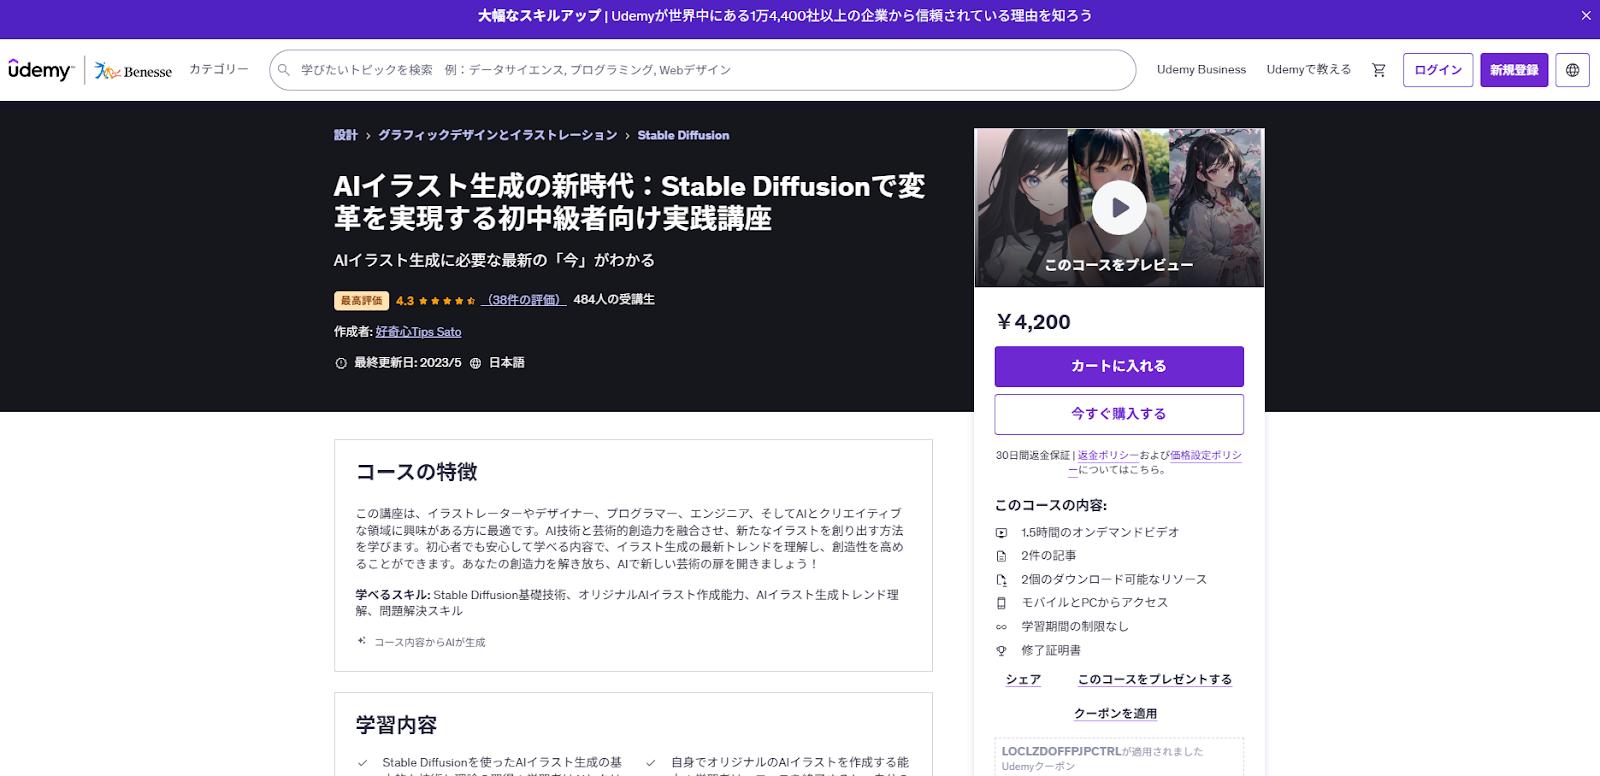Click the downloadable resources icon
1600x776 pixels.
[1001, 580]
